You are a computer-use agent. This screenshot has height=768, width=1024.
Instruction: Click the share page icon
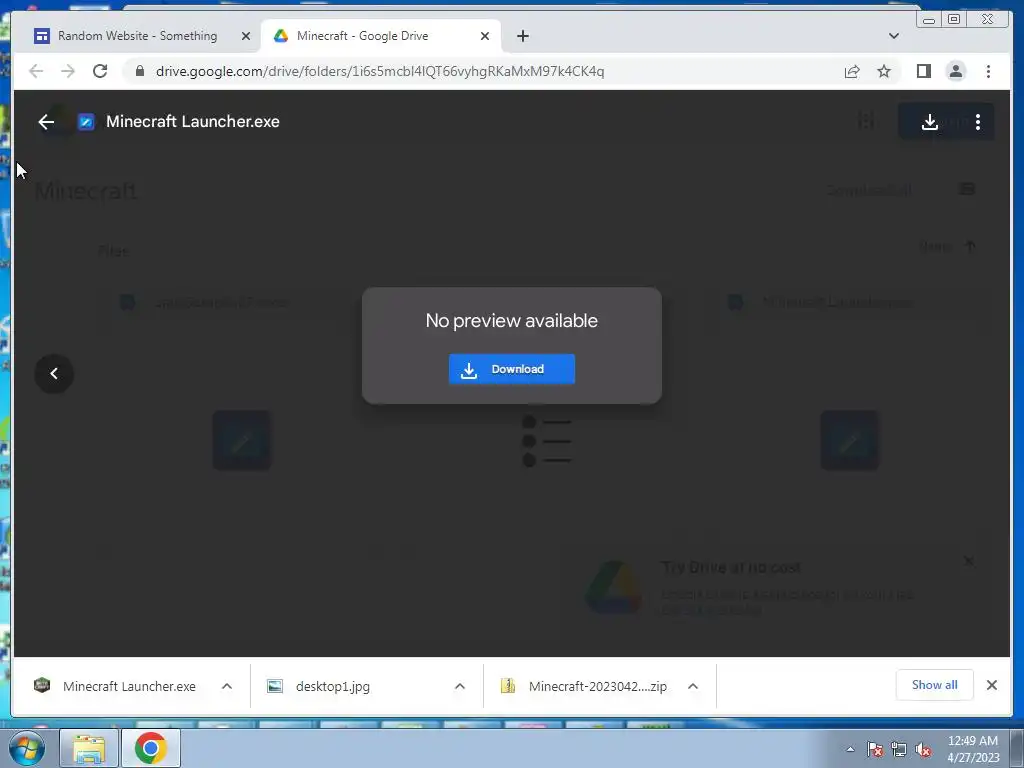pyautogui.click(x=852, y=71)
